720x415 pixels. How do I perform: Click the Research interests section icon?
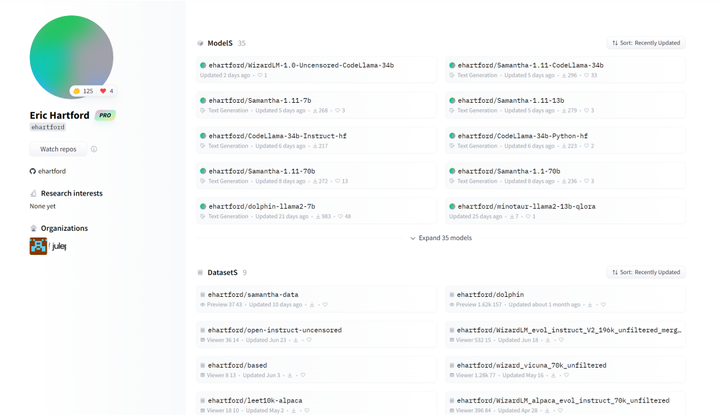tap(33, 193)
